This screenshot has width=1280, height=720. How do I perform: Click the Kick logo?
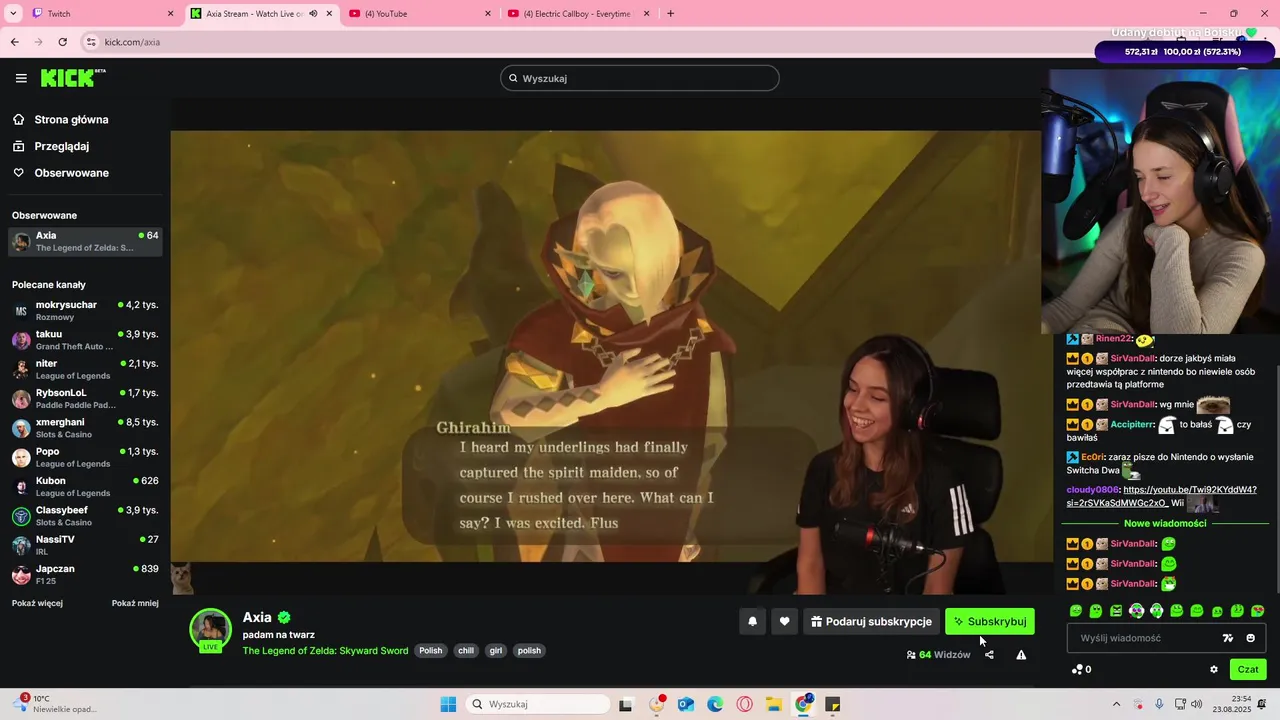click(73, 78)
